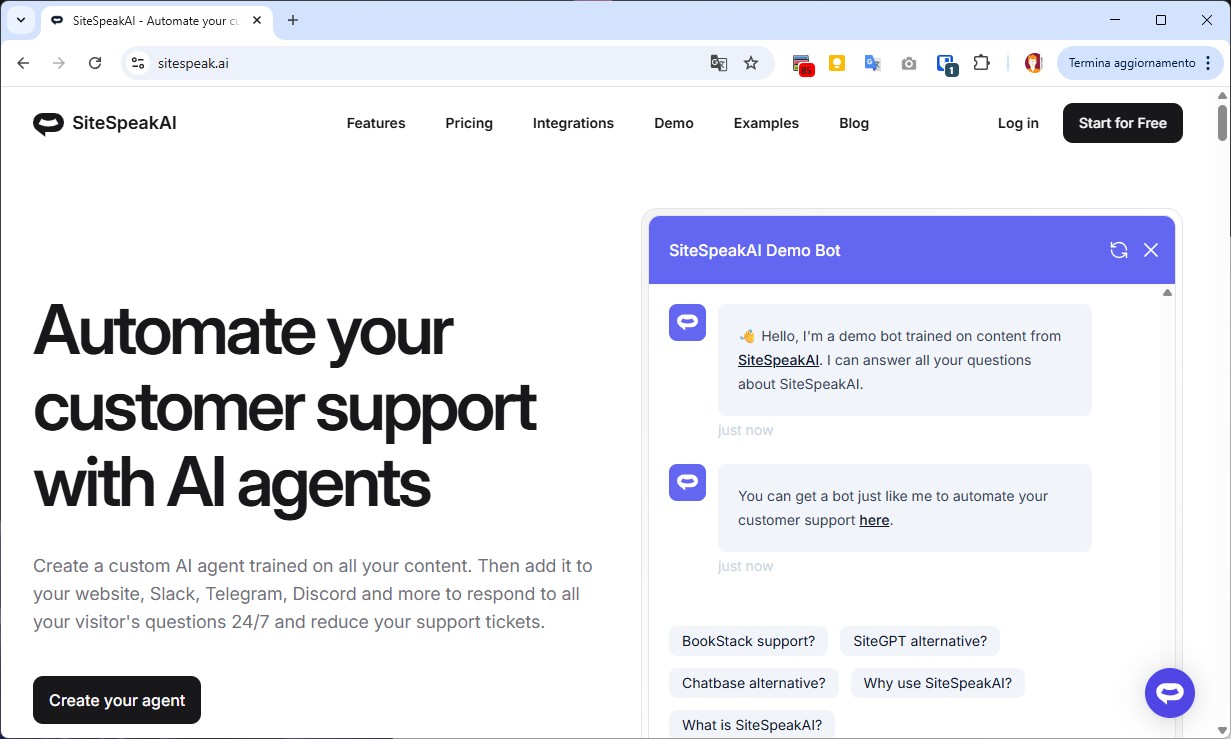Image resolution: width=1231 pixels, height=739 pixels.
Task: Open the yellow note extension
Action: click(837, 63)
